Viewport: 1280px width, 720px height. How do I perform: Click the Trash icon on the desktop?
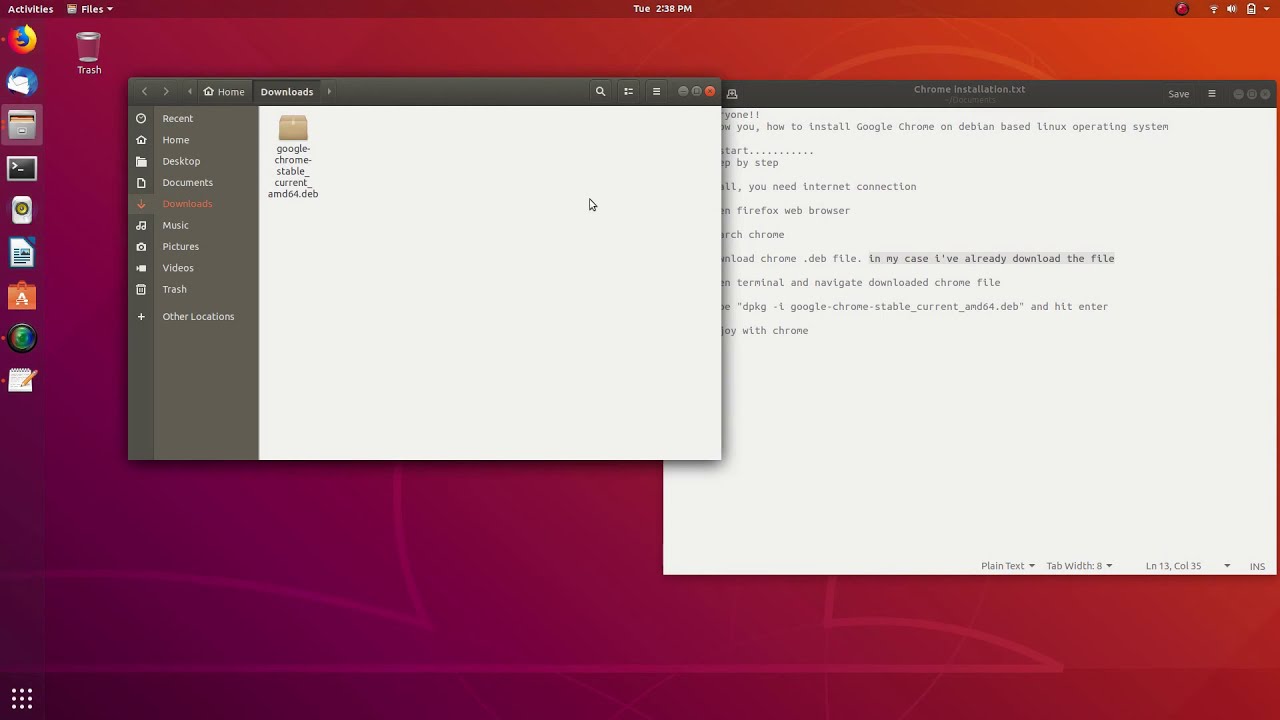[89, 54]
